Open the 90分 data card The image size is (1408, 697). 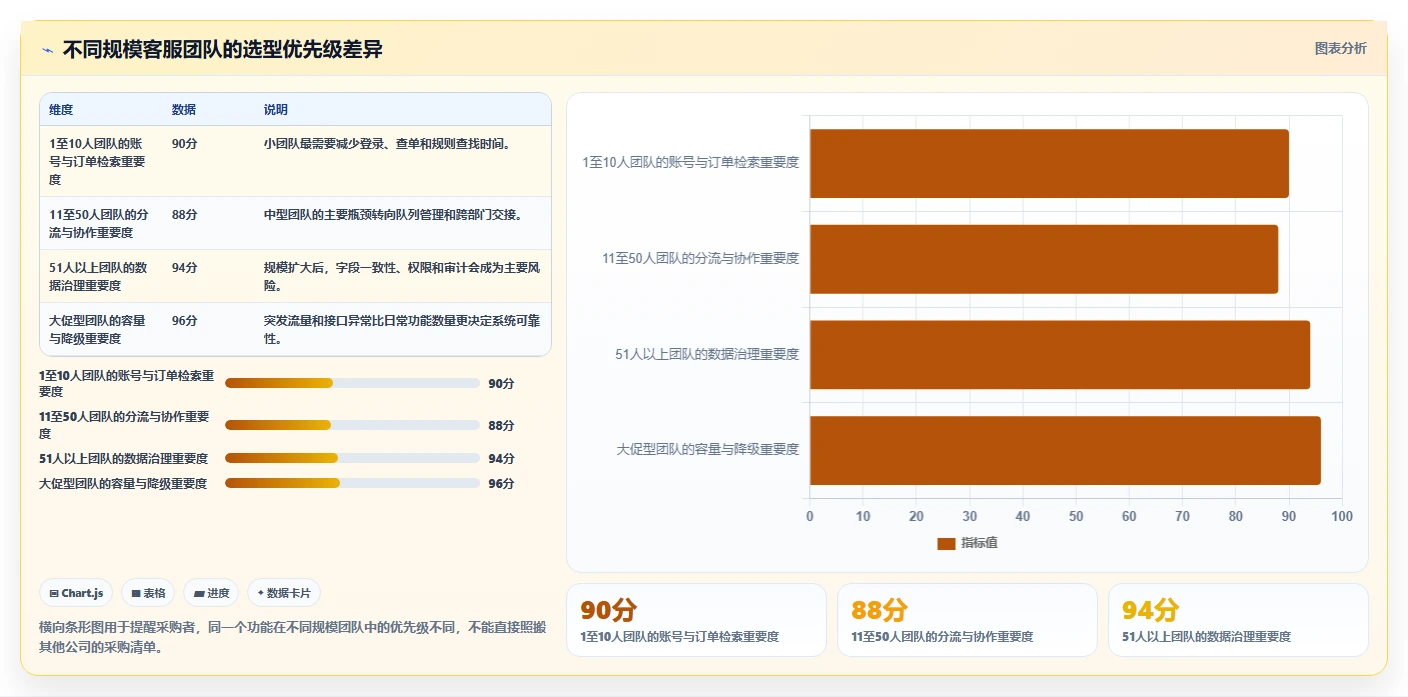pos(696,620)
